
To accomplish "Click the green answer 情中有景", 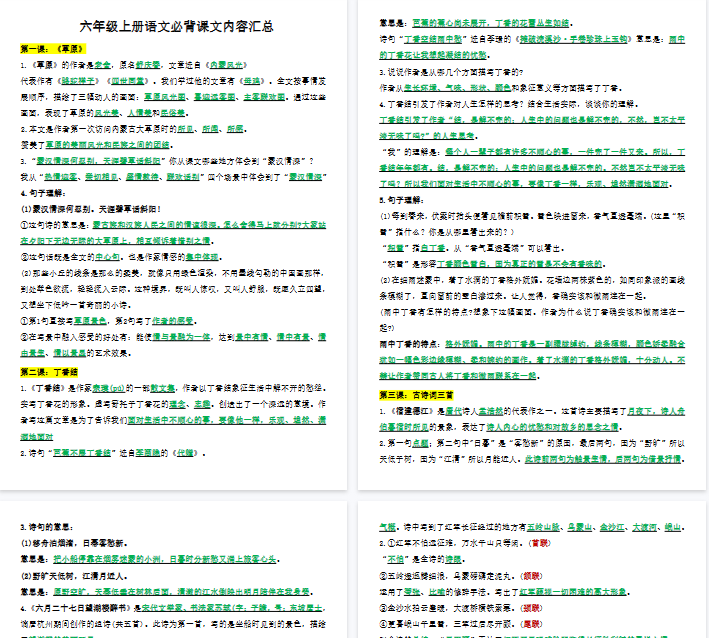I will tap(252, 337).
